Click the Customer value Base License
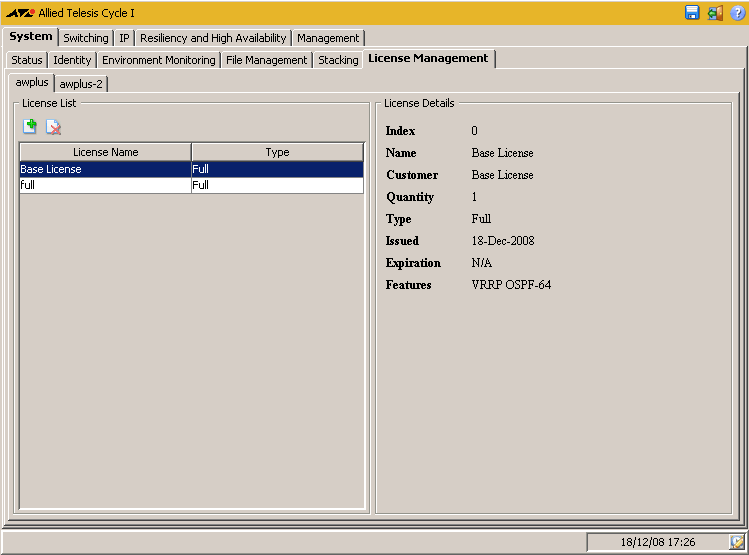This screenshot has height=555, width=749. [x=503, y=175]
